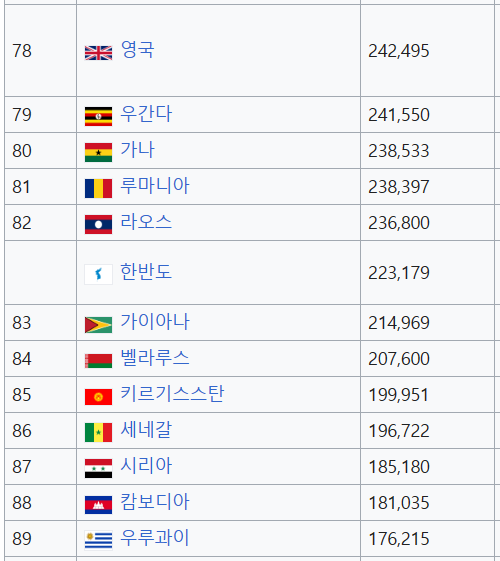Select the area value 181,035
500x561 pixels.
click(x=399, y=503)
